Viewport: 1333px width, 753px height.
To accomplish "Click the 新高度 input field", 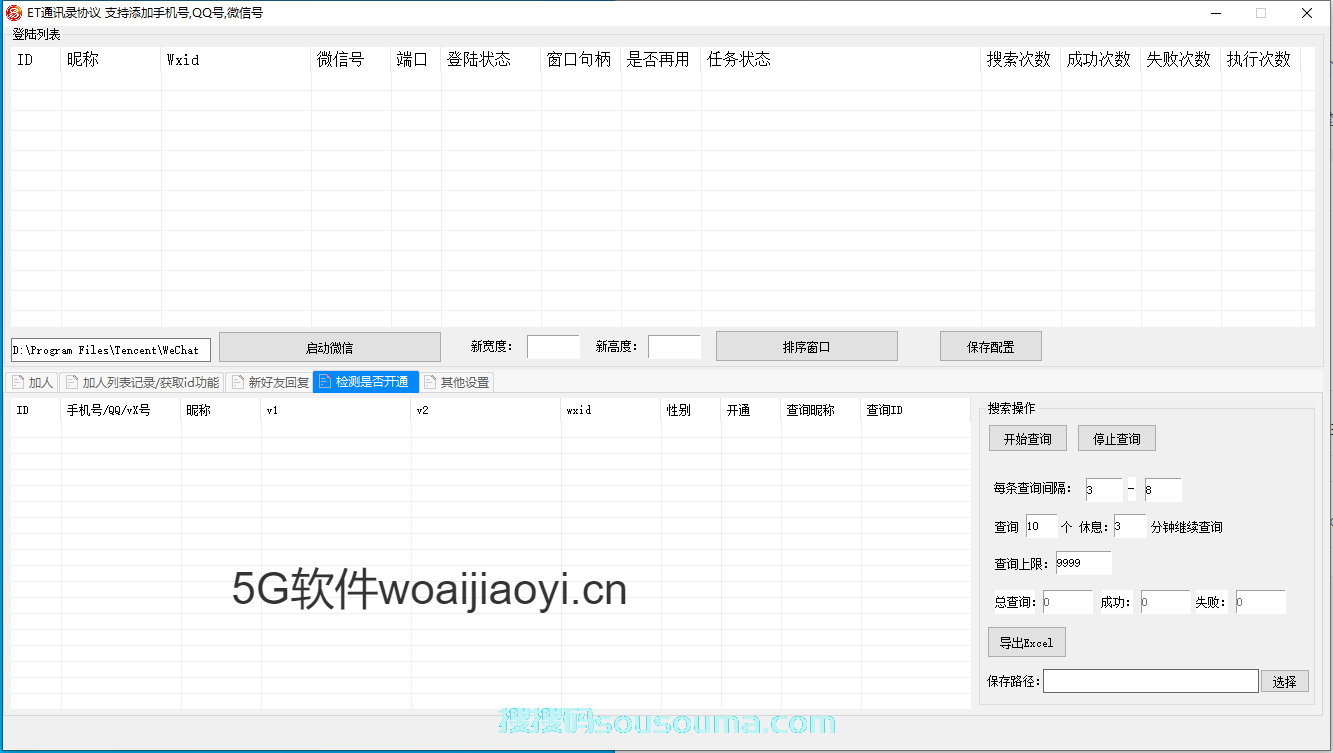I will 674,347.
